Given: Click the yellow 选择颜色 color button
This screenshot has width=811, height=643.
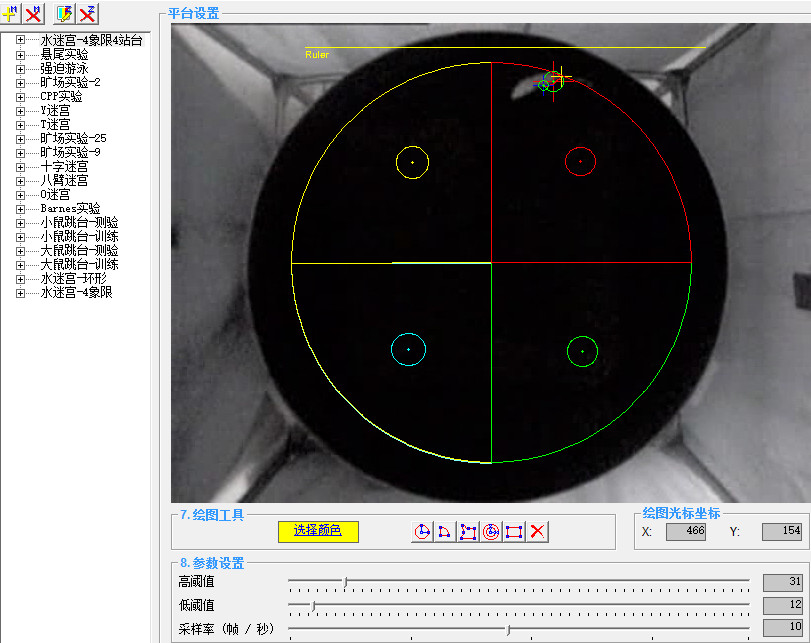Looking at the screenshot, I should coord(318,531).
